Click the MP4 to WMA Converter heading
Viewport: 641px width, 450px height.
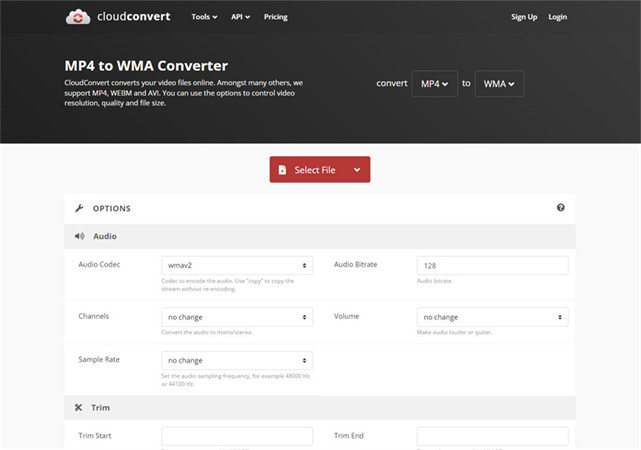[x=146, y=66]
